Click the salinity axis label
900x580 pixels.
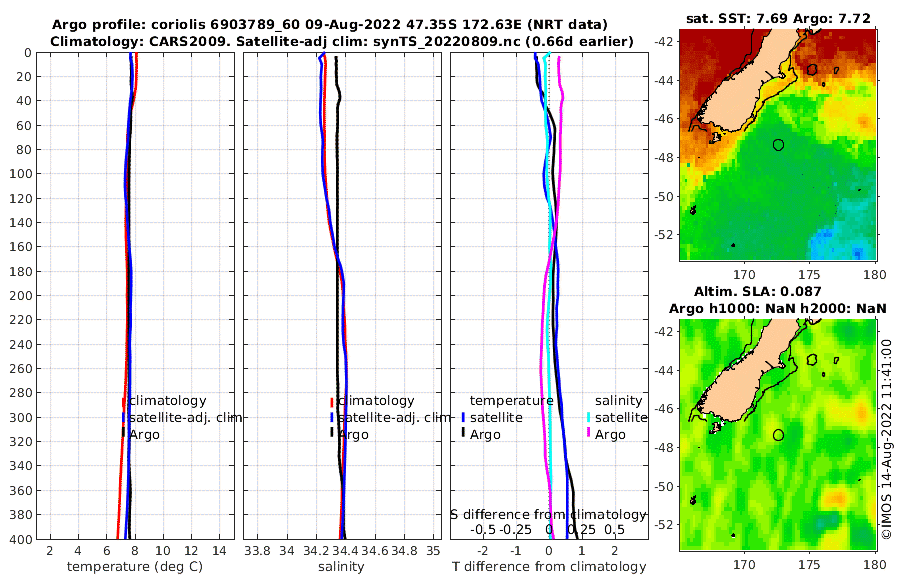click(x=341, y=567)
